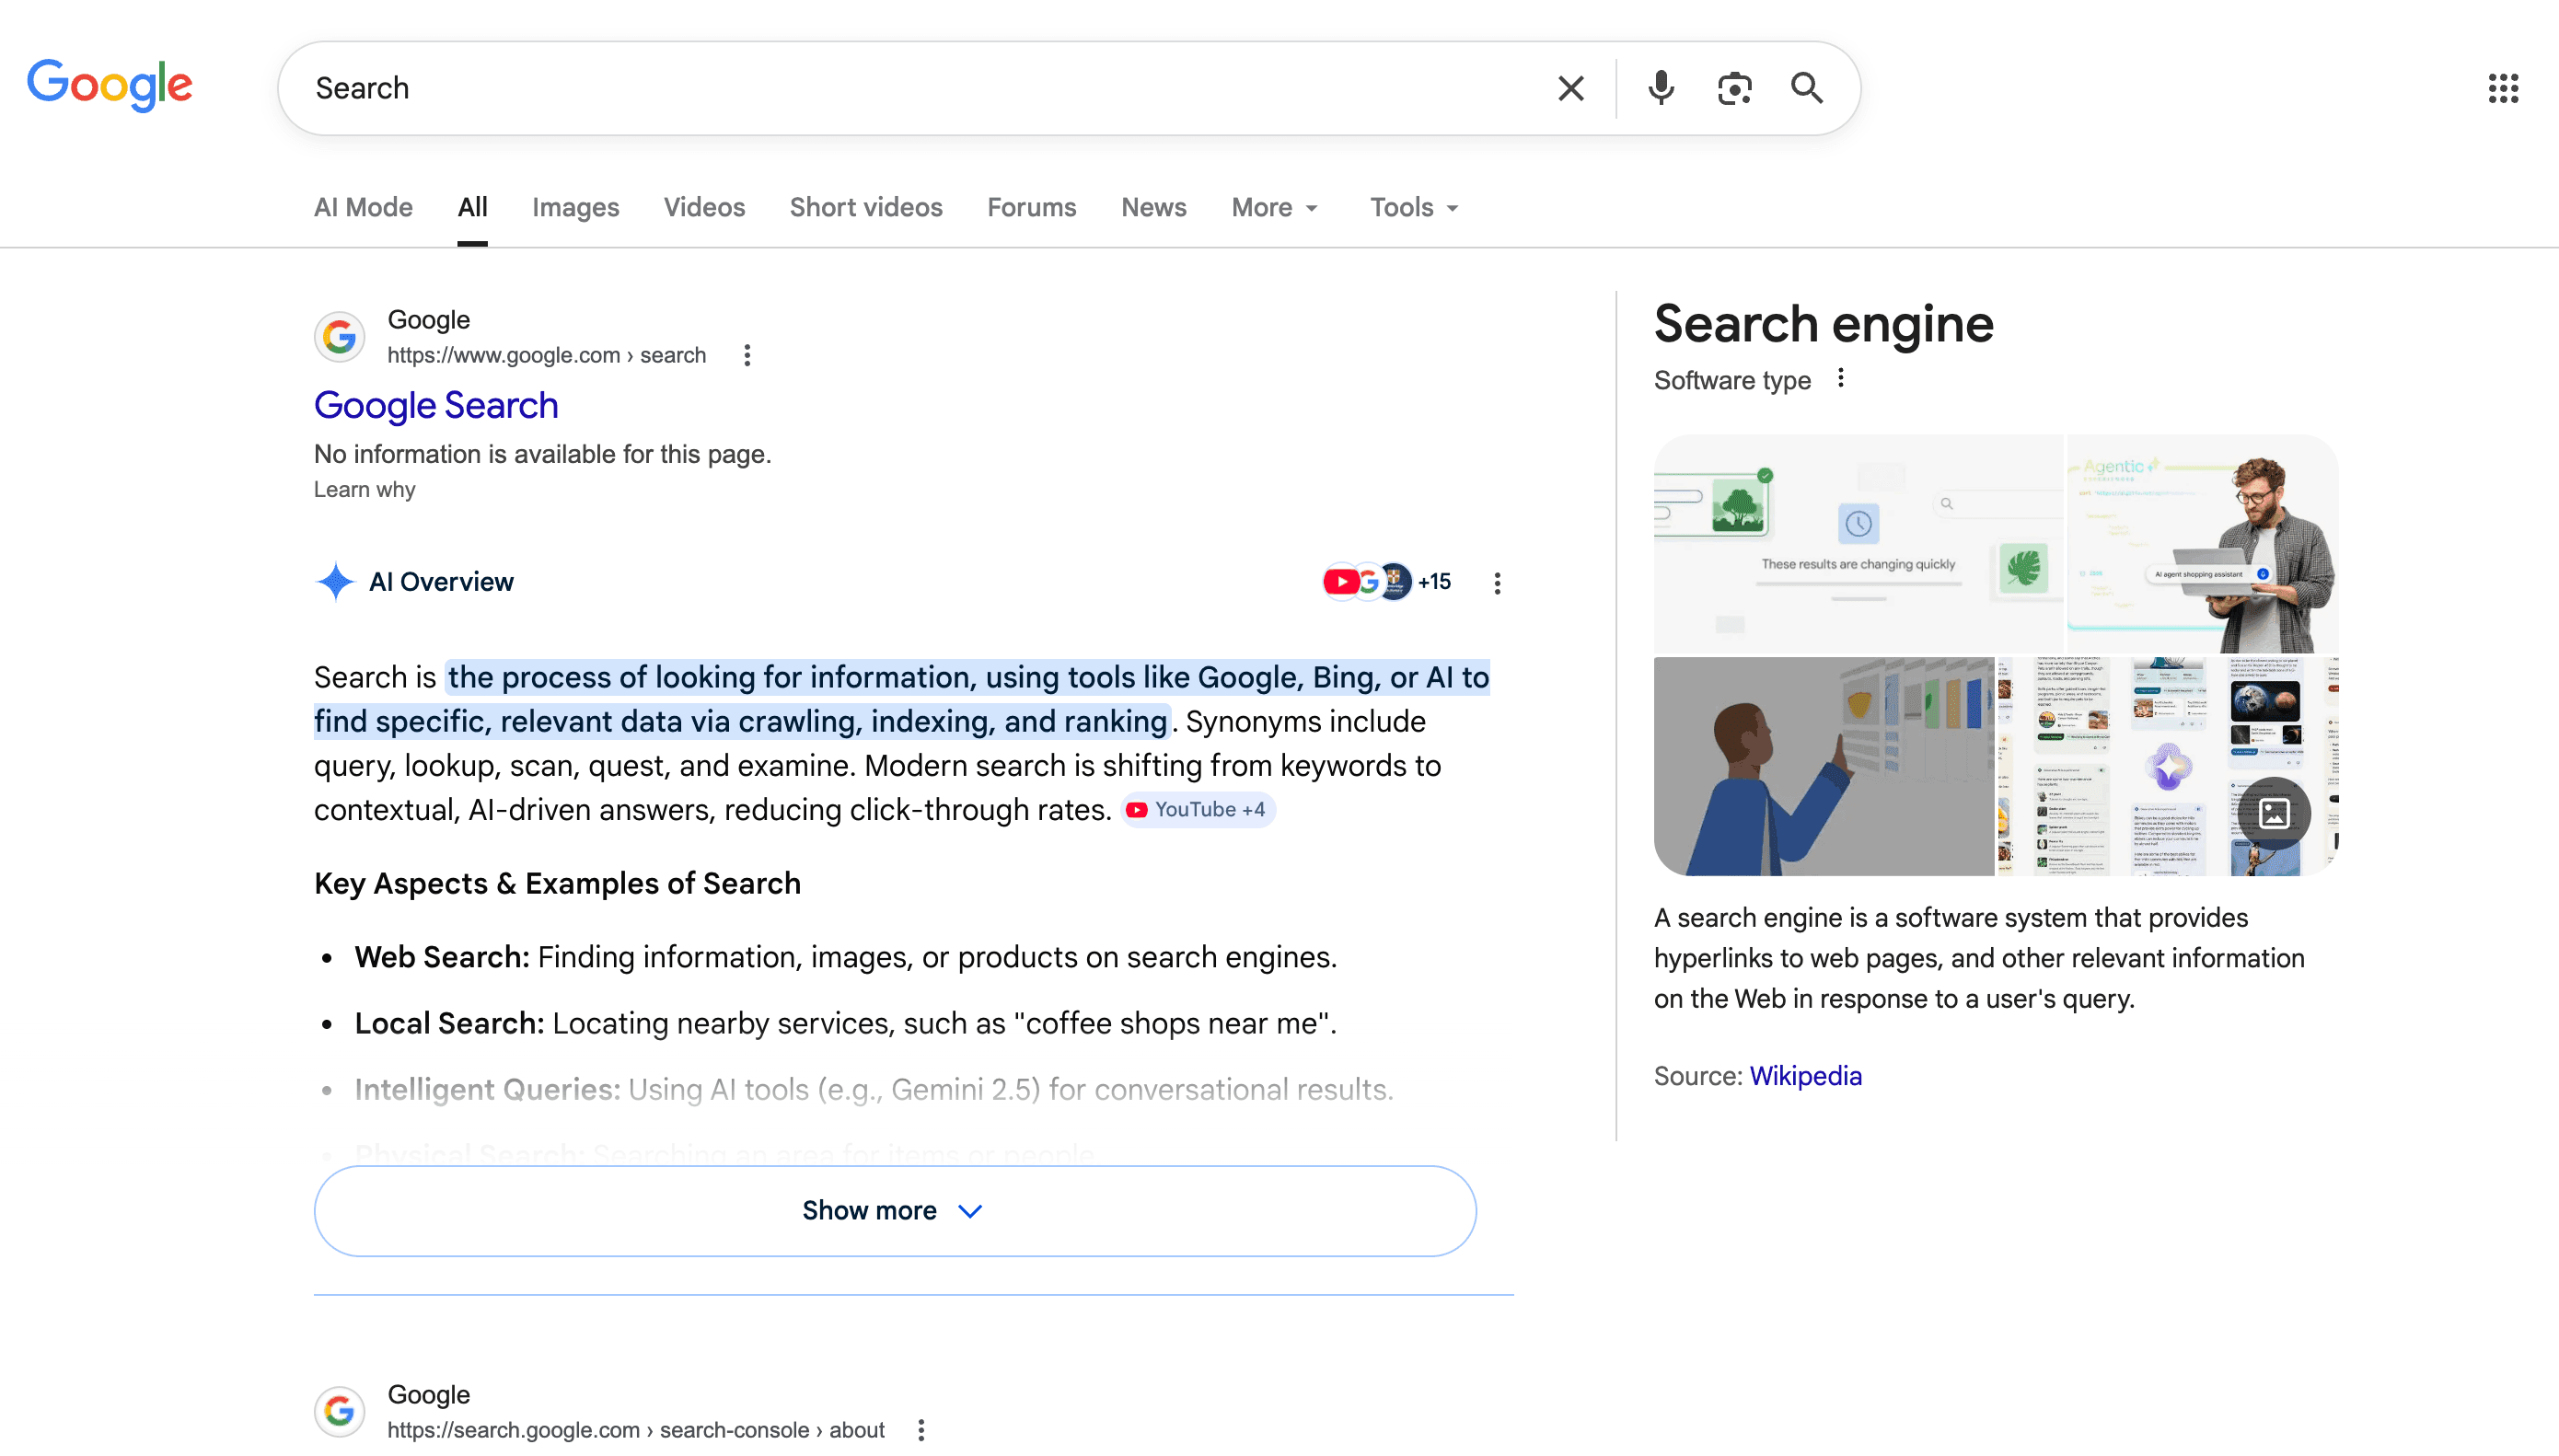Click 'No information is available for this page.'
Viewport: 2559px width, 1456px height.
pos(542,454)
